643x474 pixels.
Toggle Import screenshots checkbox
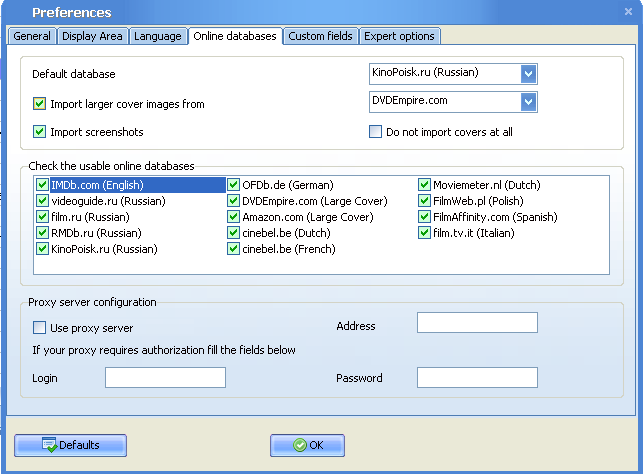tap(39, 132)
